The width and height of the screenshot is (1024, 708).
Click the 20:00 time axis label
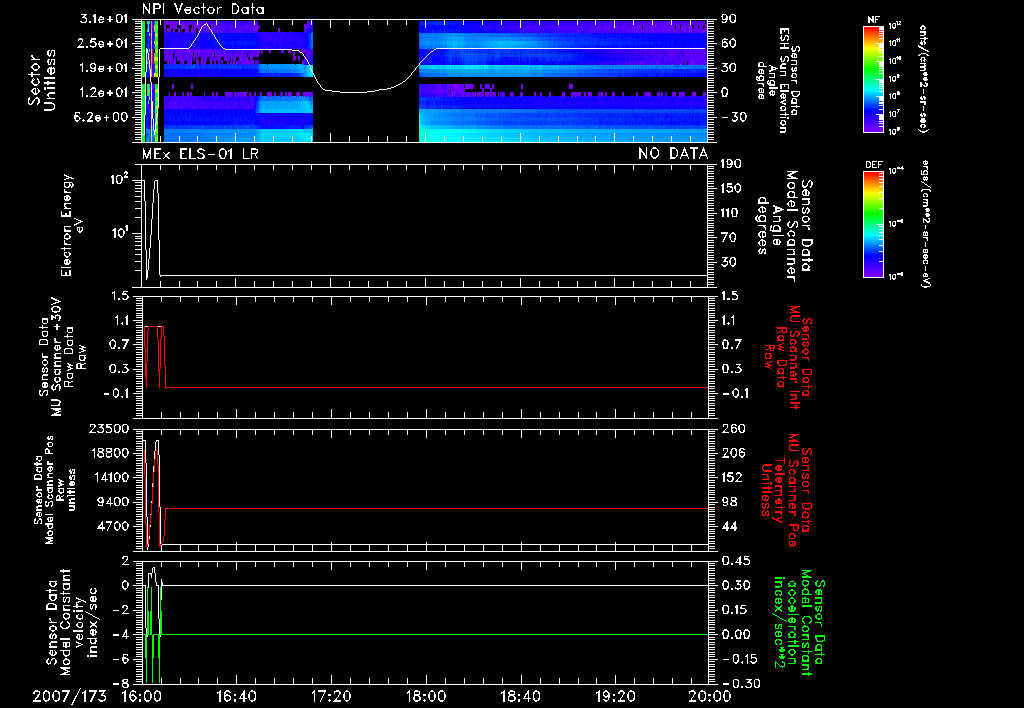[x=710, y=696]
